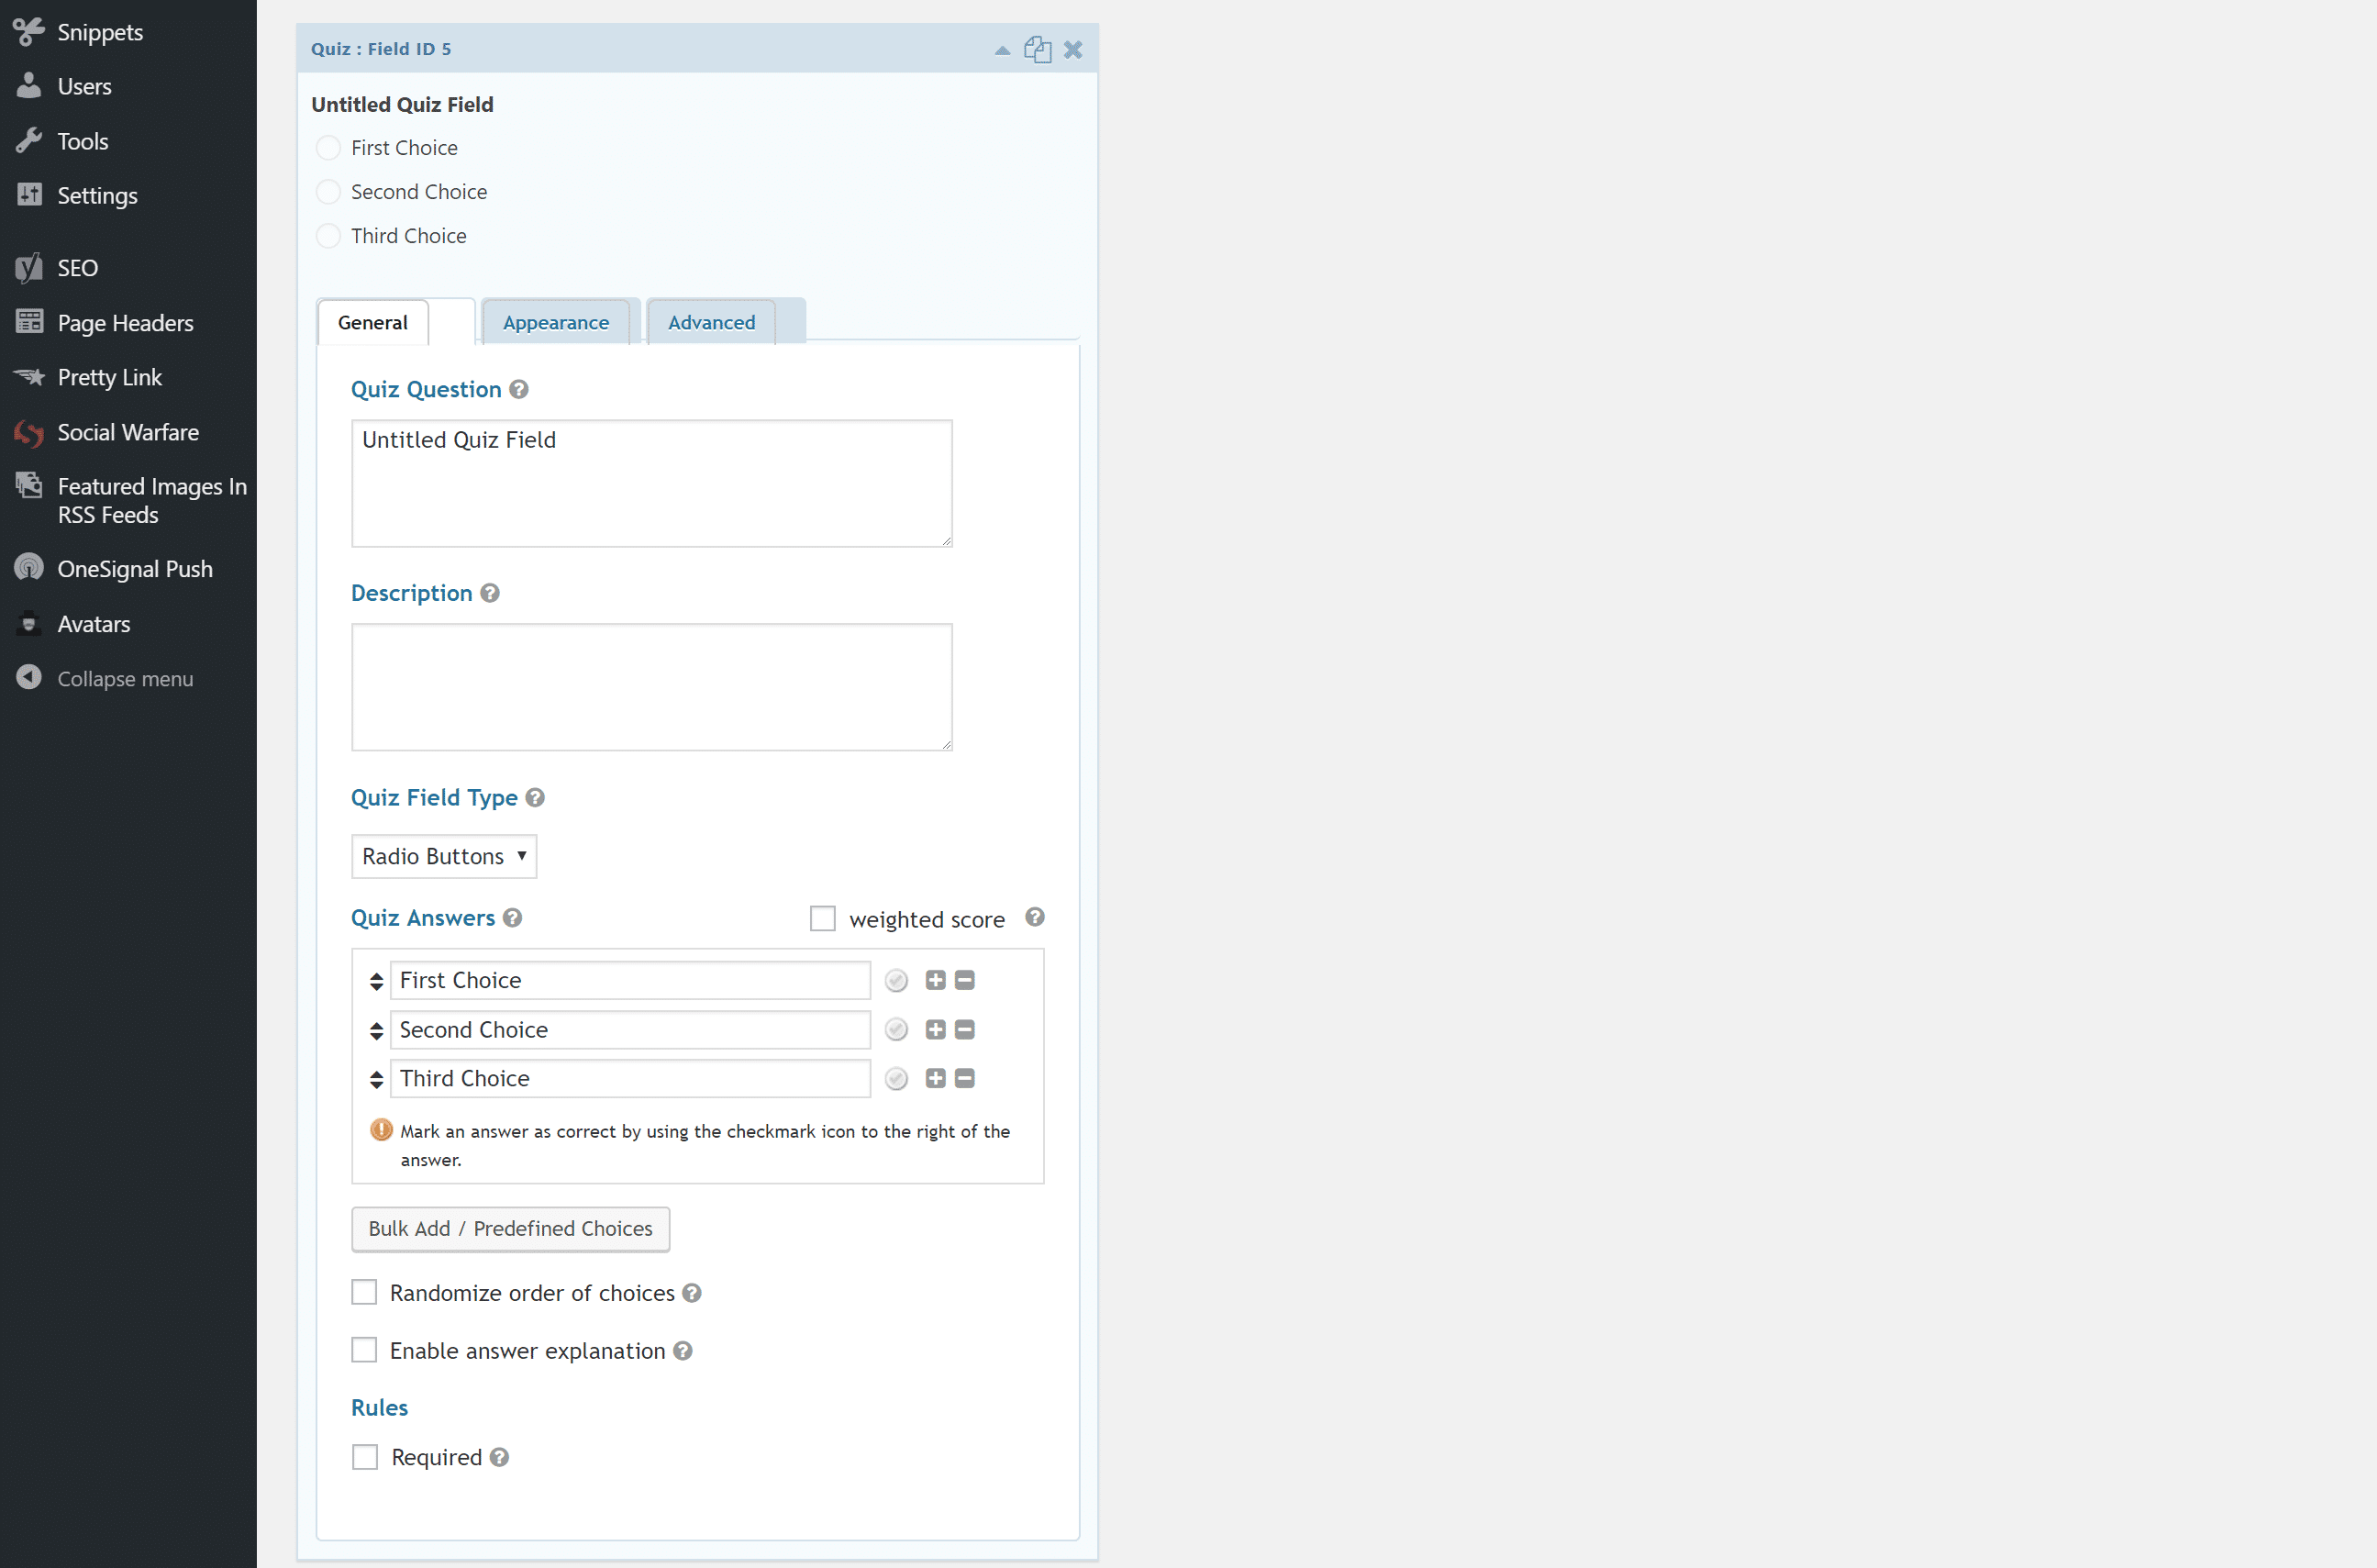Enable the answer explanation checkbox
The width and height of the screenshot is (2377, 1568).
[x=364, y=1350]
